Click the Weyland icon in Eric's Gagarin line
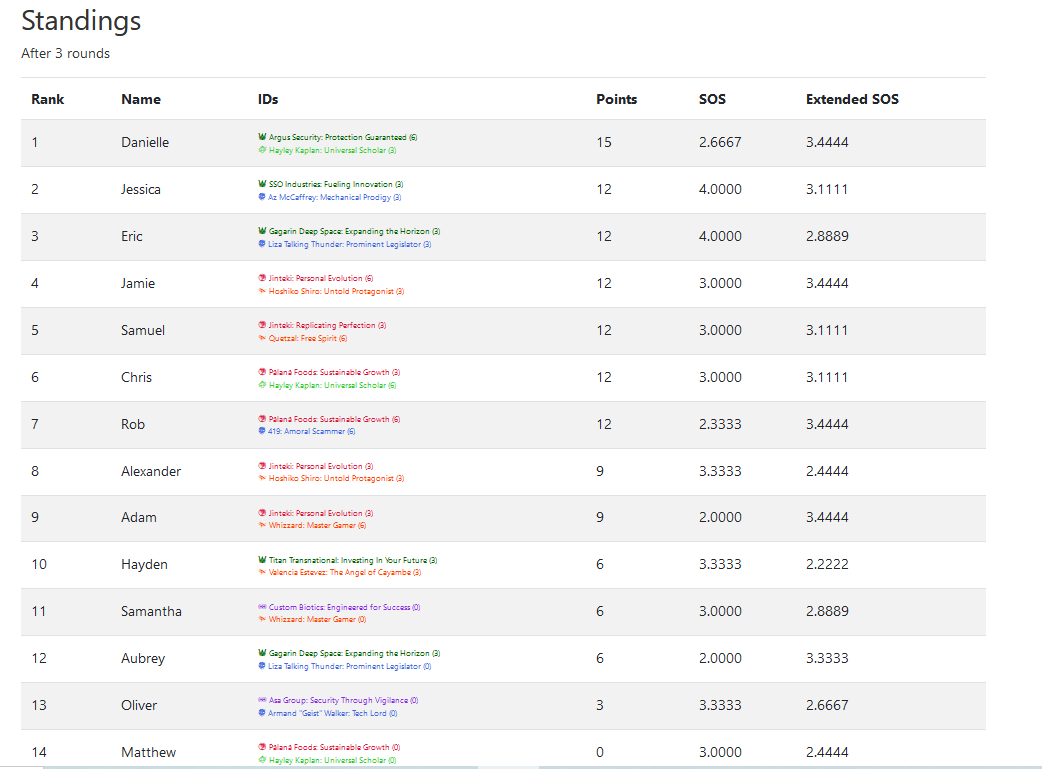Viewport: 1042px width, 769px height. pyautogui.click(x=262, y=231)
